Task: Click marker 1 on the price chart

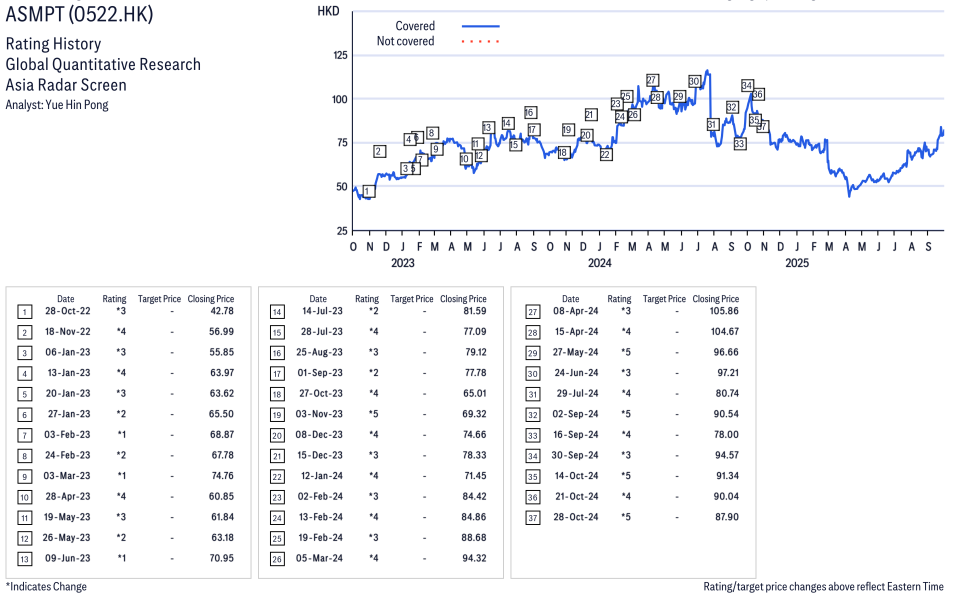Action: [368, 191]
